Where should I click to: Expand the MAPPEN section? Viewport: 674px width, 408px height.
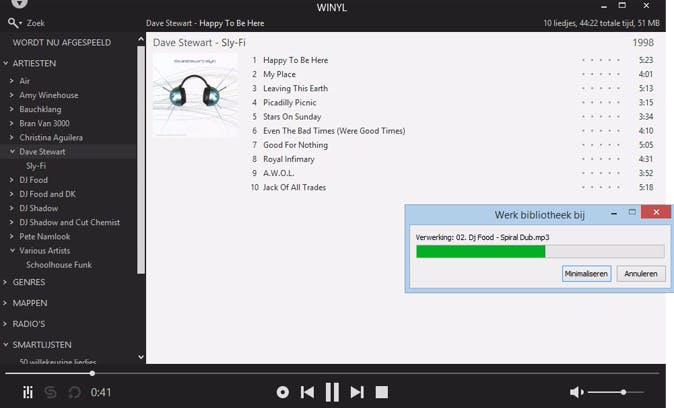tap(6, 303)
